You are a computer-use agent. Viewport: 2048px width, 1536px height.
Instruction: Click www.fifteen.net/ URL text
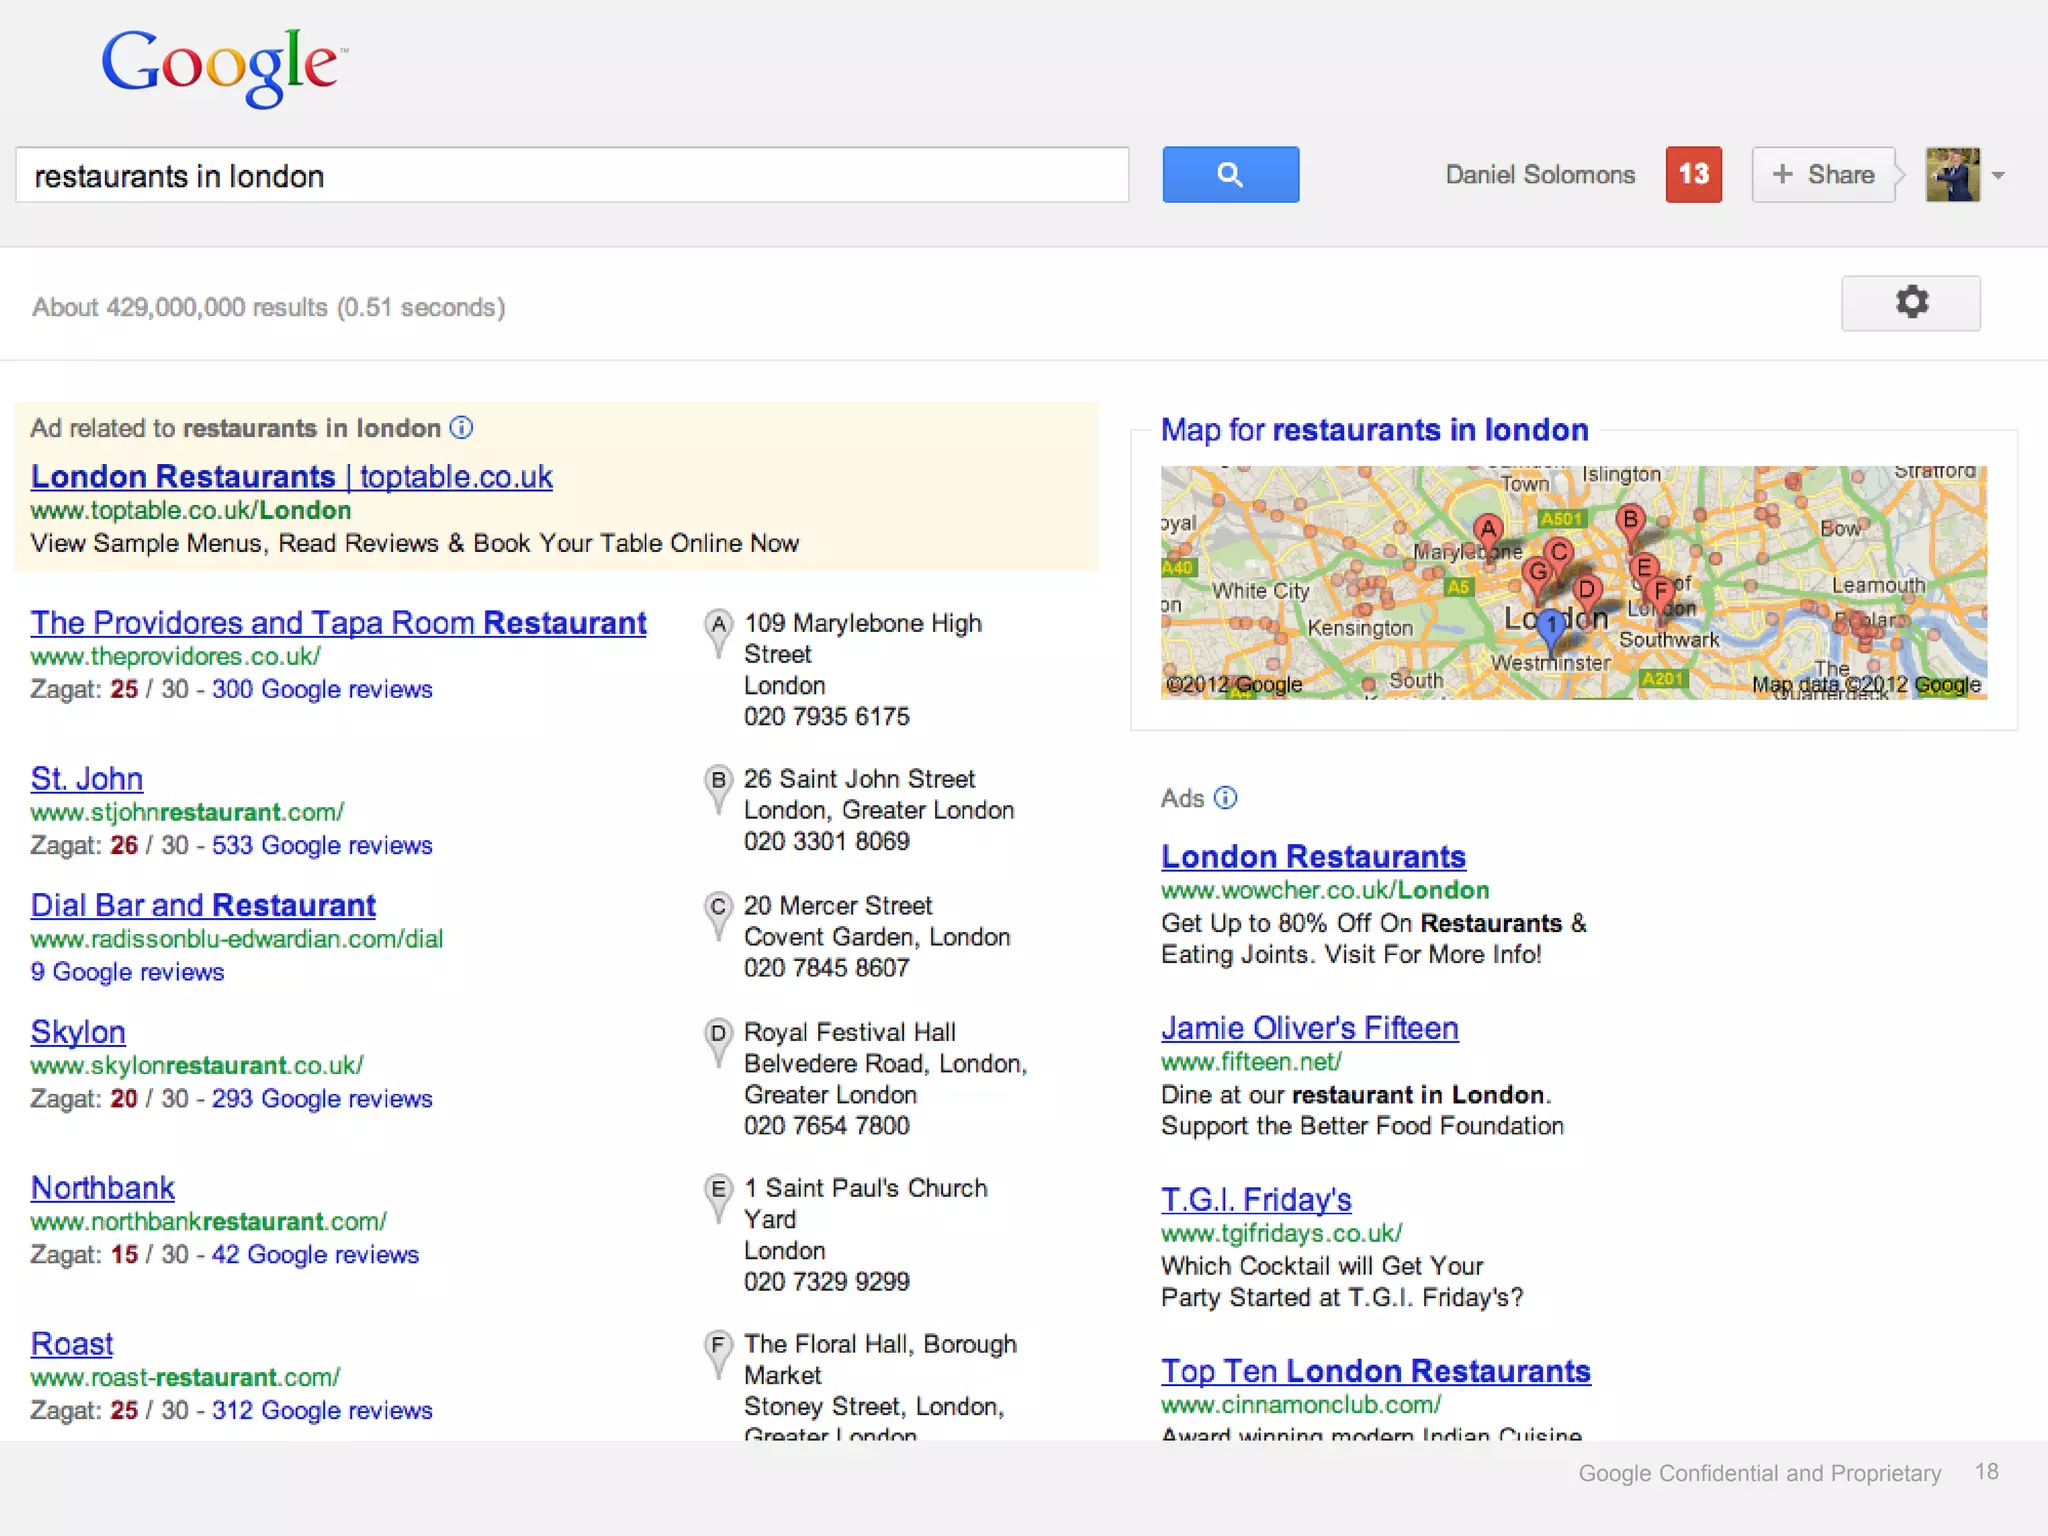point(1251,1062)
